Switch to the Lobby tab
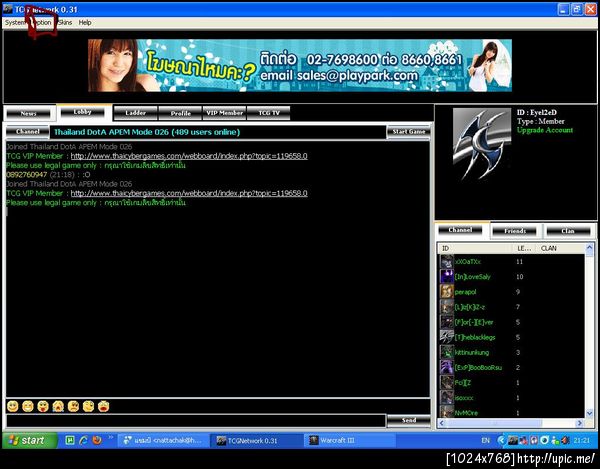Screen dimensions: 600x469 (83, 112)
